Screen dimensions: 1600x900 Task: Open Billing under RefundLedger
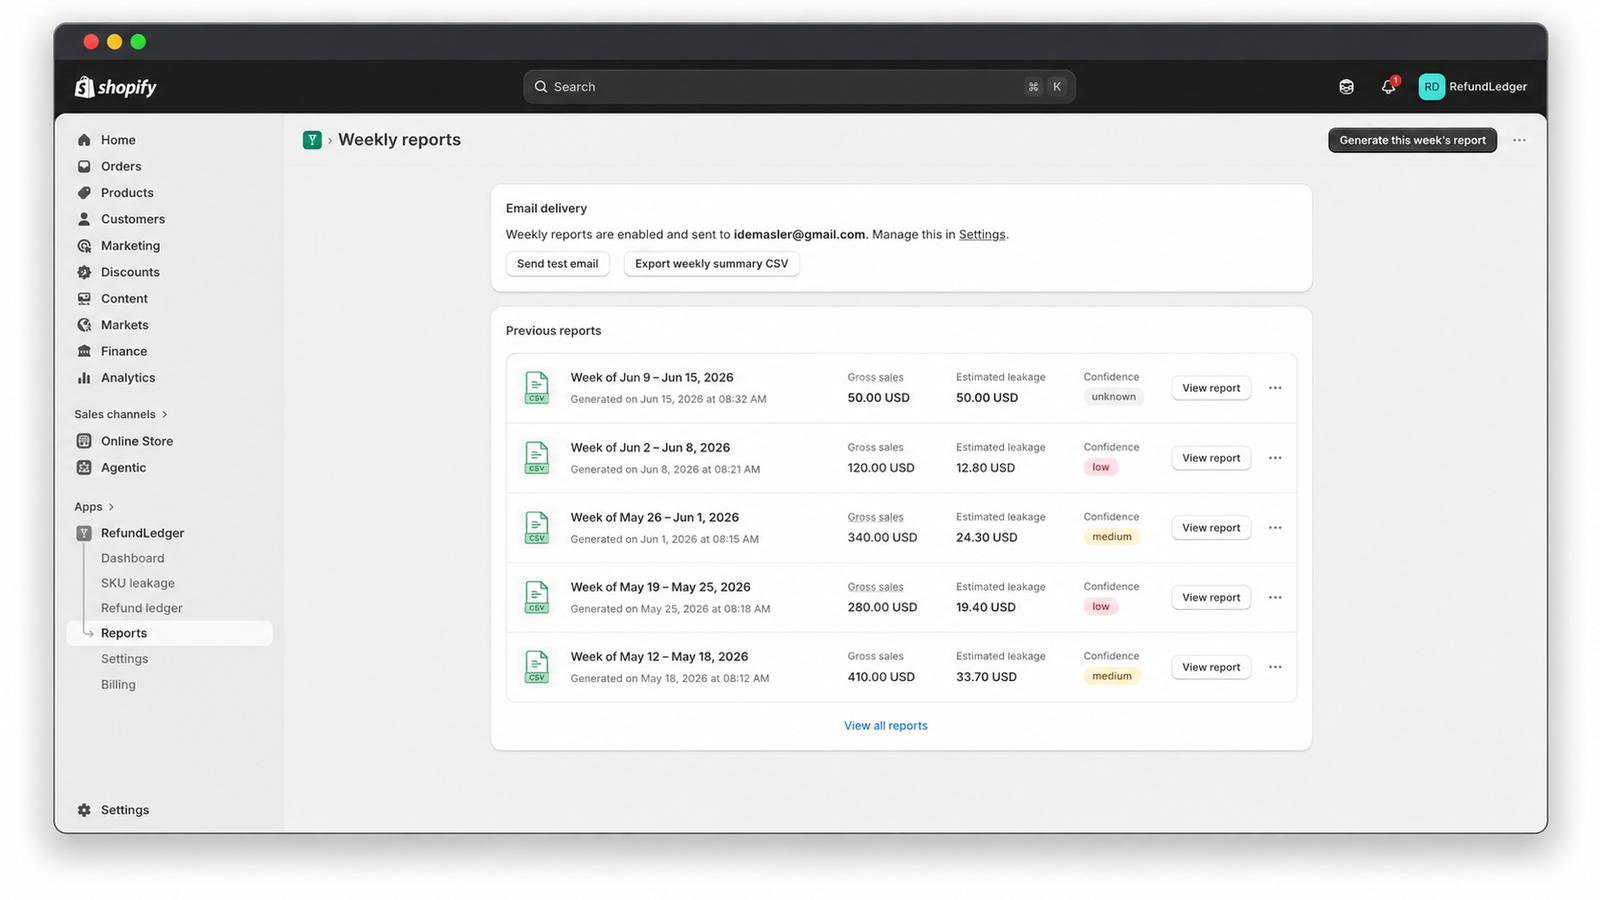(118, 685)
